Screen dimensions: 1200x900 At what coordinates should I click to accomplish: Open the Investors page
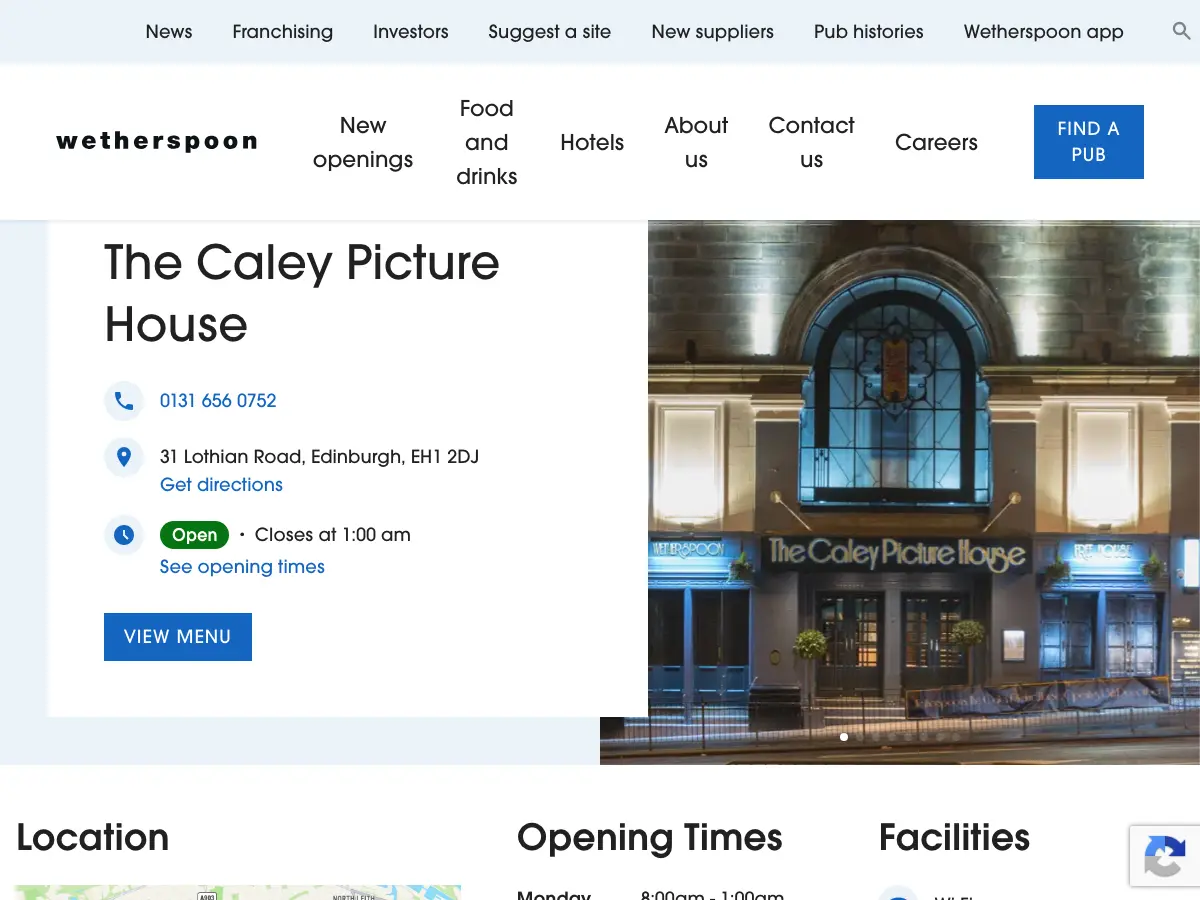point(411,32)
